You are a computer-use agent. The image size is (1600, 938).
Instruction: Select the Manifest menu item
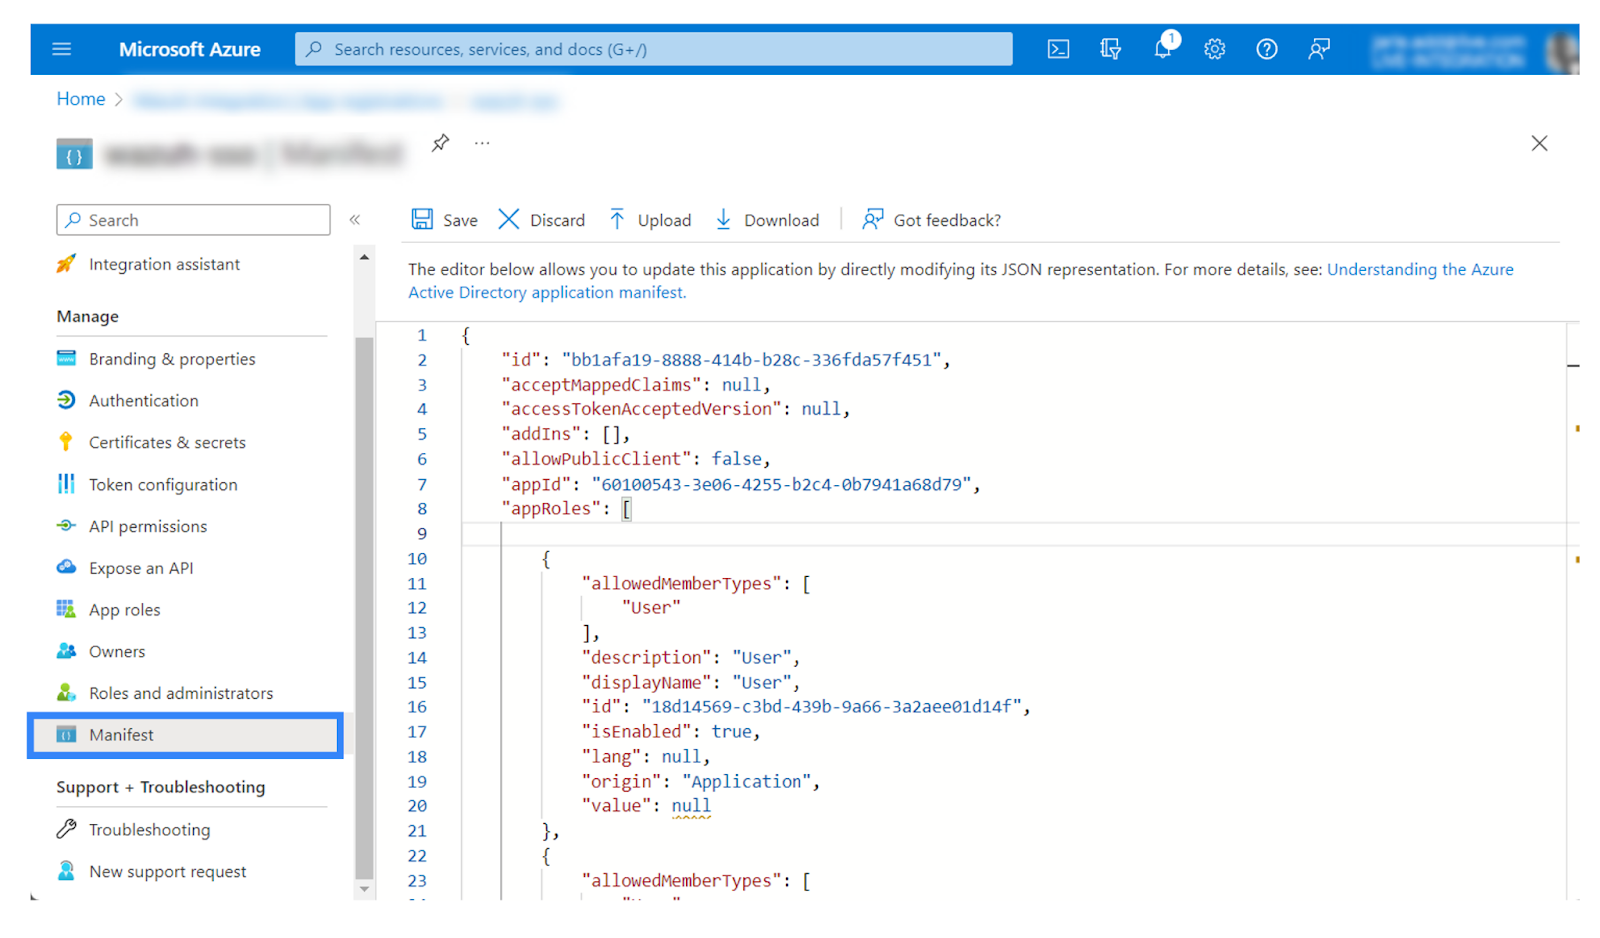click(x=185, y=735)
